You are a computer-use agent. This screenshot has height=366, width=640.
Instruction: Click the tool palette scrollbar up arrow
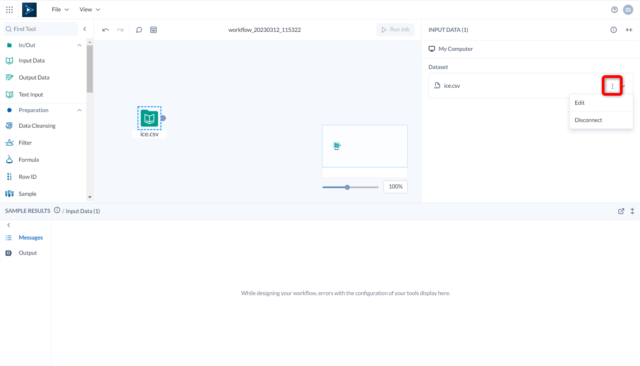click(x=90, y=42)
